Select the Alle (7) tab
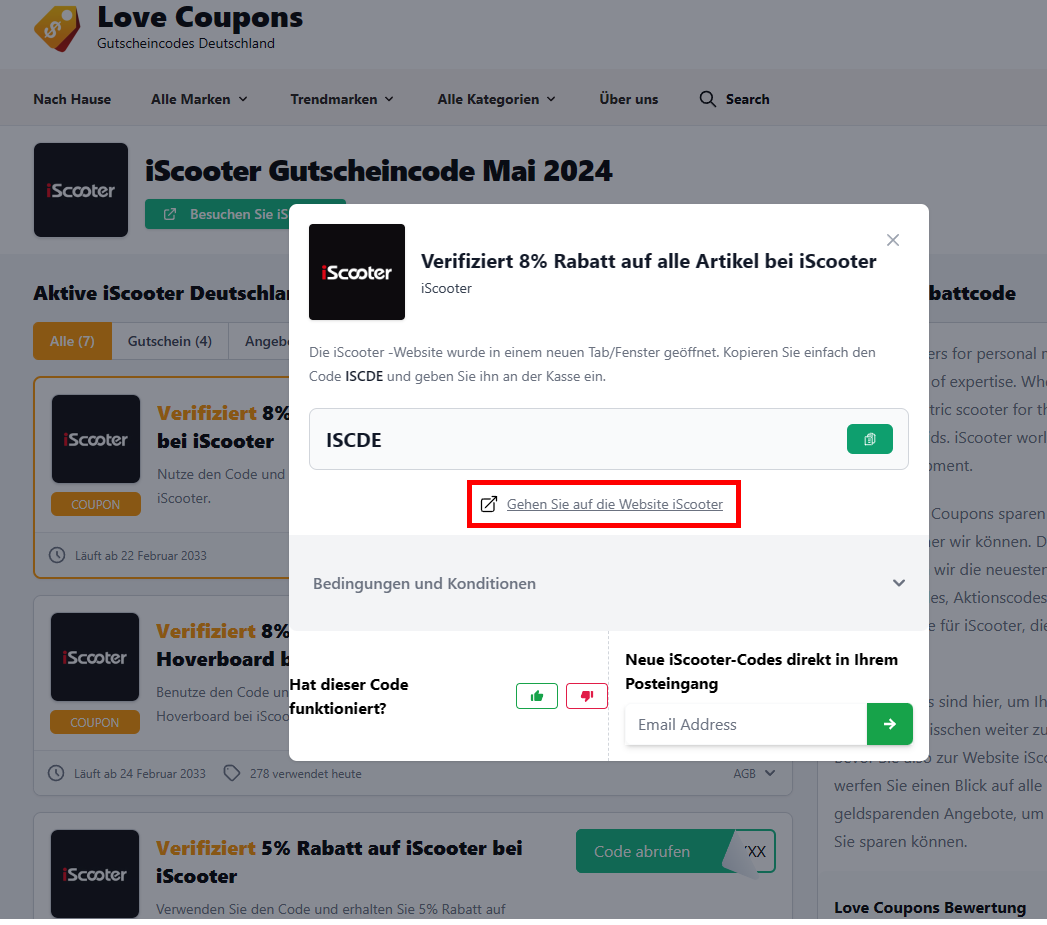1047x925 pixels. point(72,341)
